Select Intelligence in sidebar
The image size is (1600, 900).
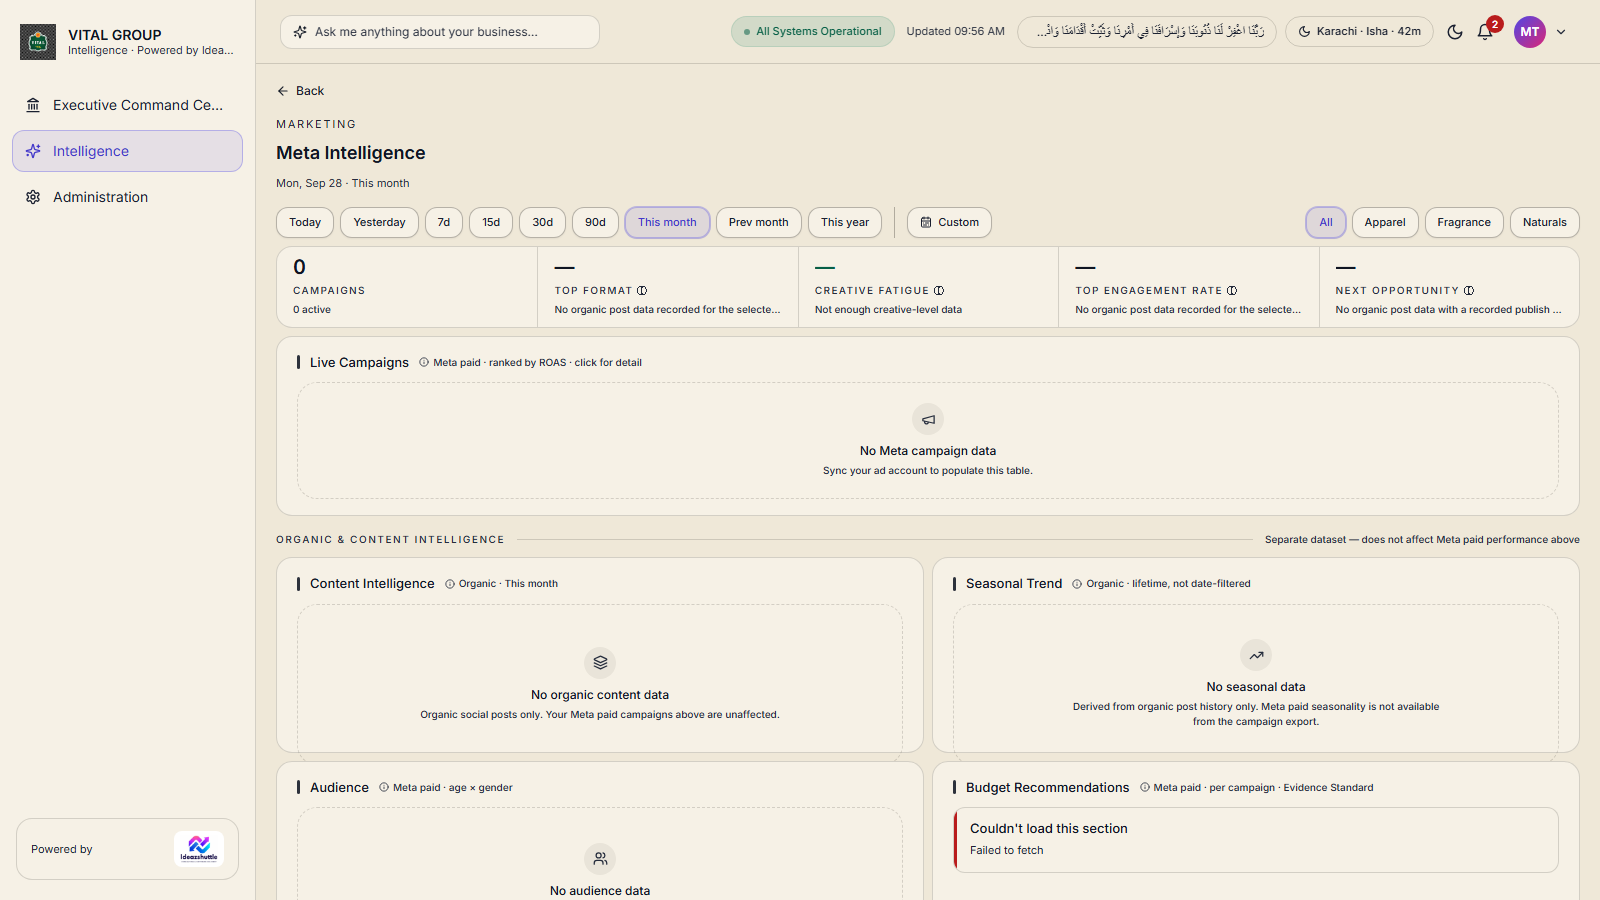coord(127,151)
